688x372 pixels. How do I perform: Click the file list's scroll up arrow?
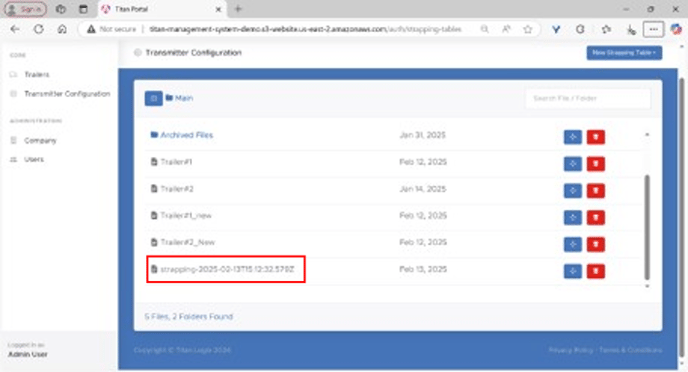tap(647, 135)
